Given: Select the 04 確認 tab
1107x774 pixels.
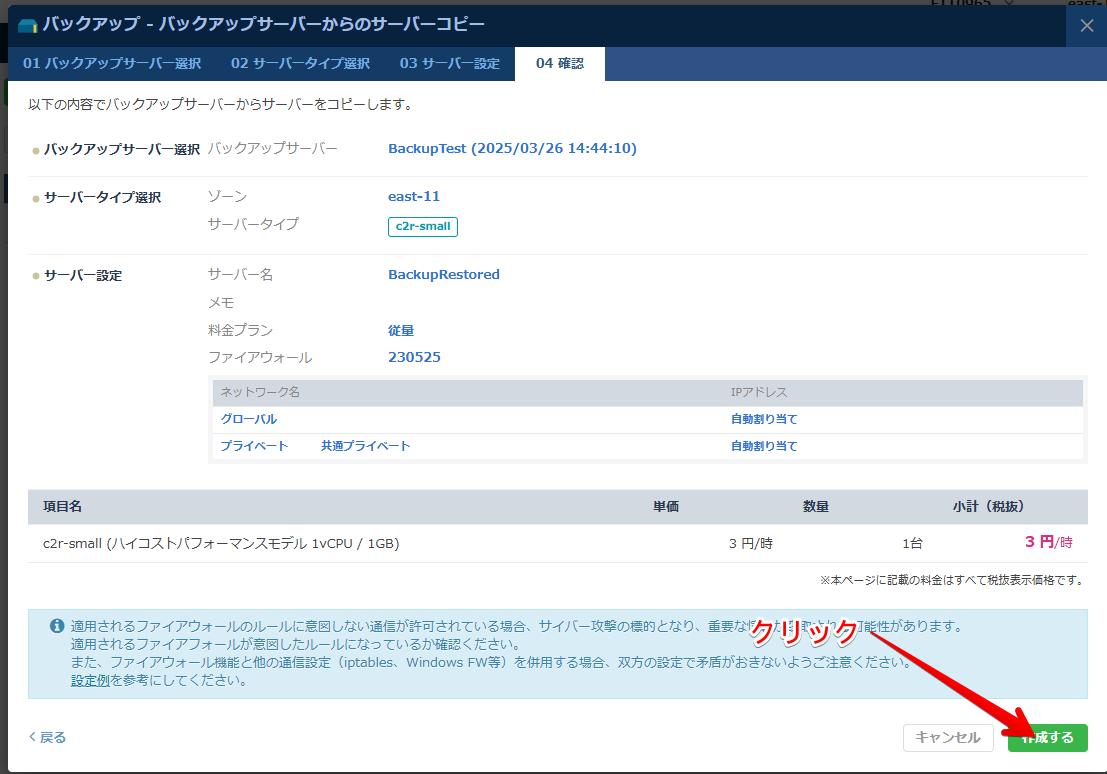Looking at the screenshot, I should [x=559, y=63].
